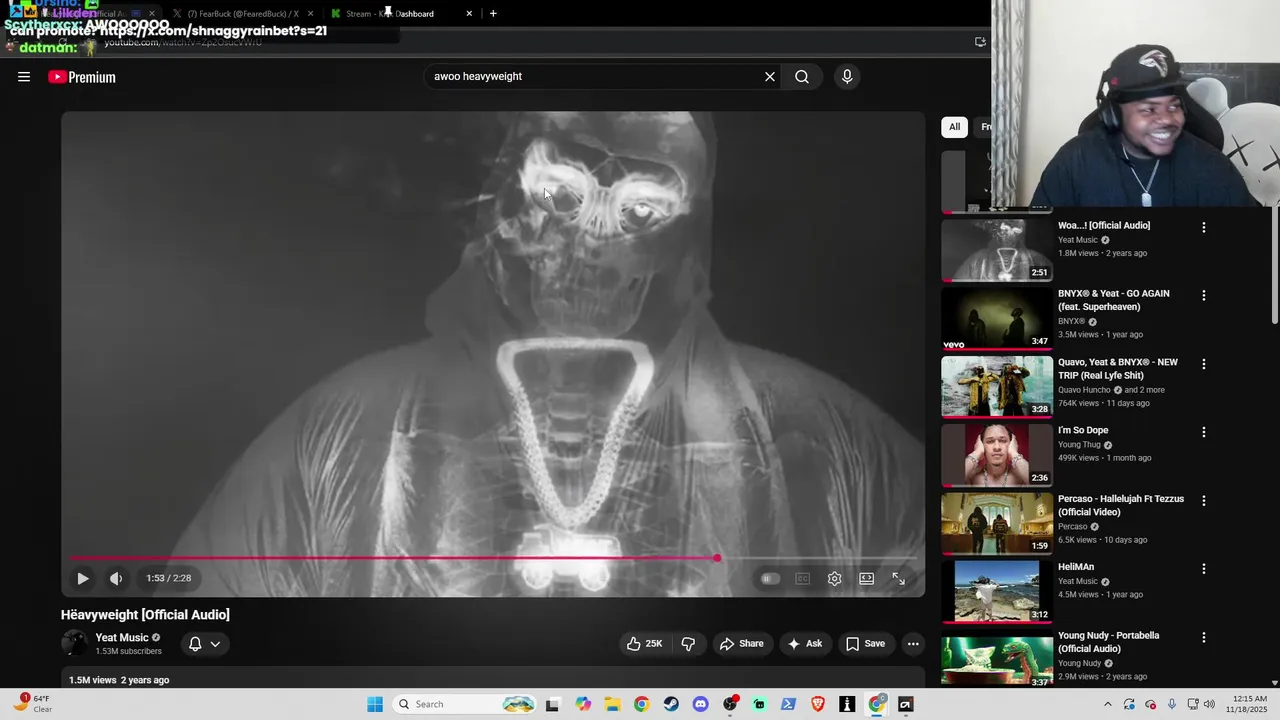The image size is (1280, 720).
Task: Select the All filter chip
Action: [954, 127]
